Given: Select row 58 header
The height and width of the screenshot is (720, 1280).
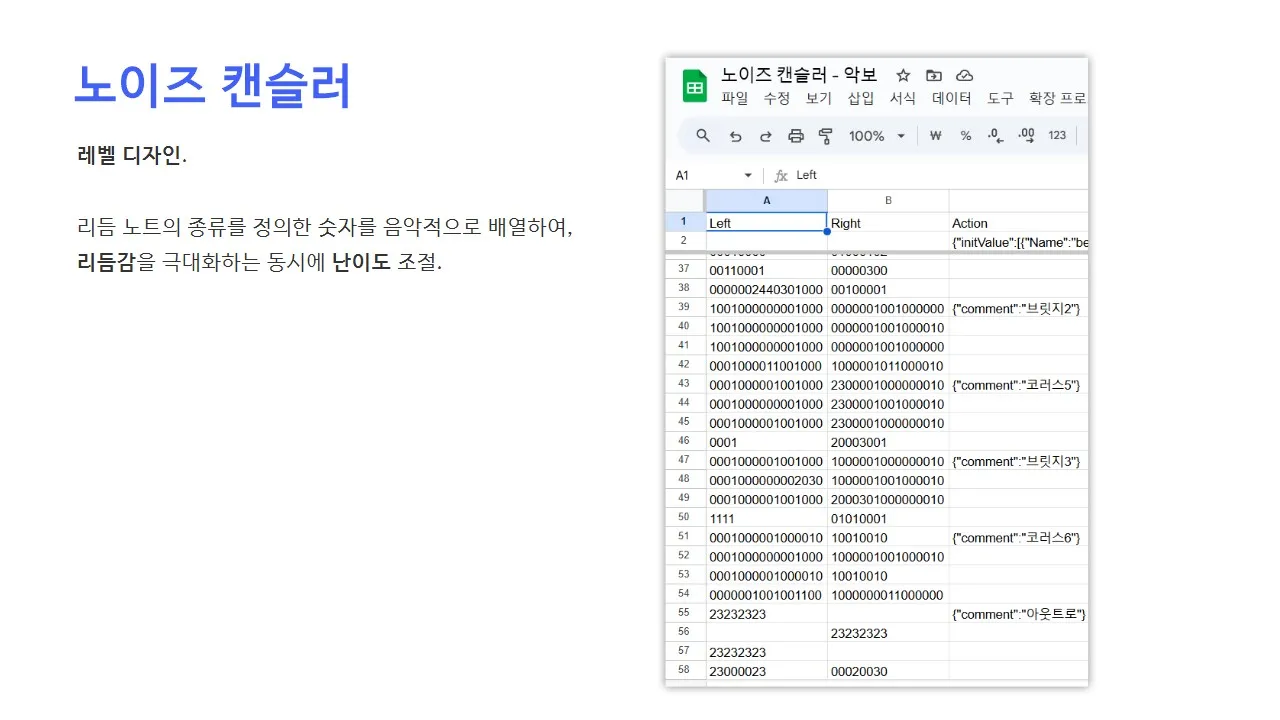Looking at the screenshot, I should 684,670.
